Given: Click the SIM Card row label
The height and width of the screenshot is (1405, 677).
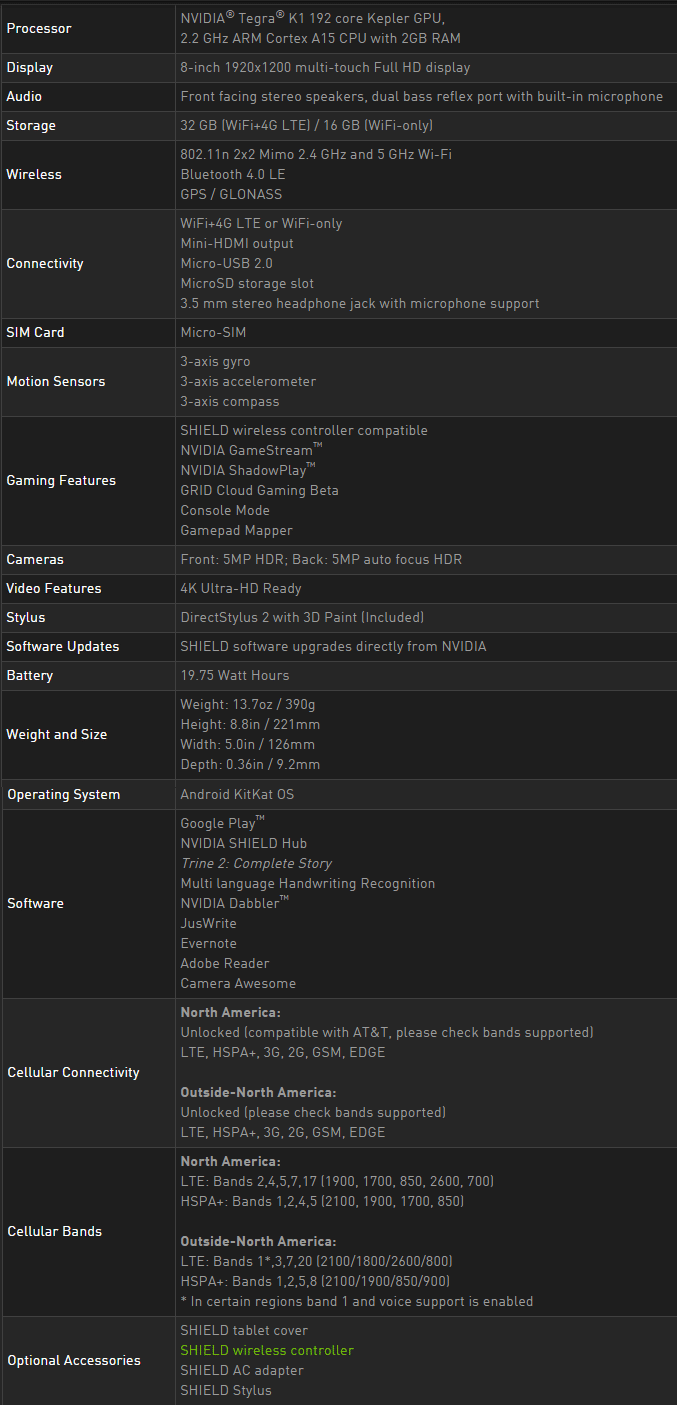Looking at the screenshot, I should pos(35,332).
